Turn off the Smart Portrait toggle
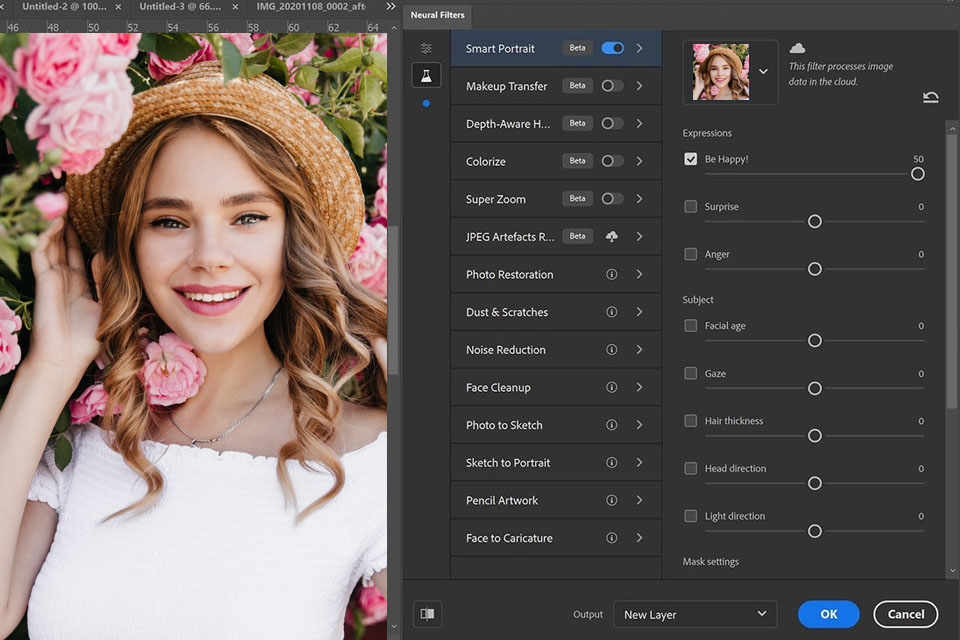 pyautogui.click(x=613, y=48)
